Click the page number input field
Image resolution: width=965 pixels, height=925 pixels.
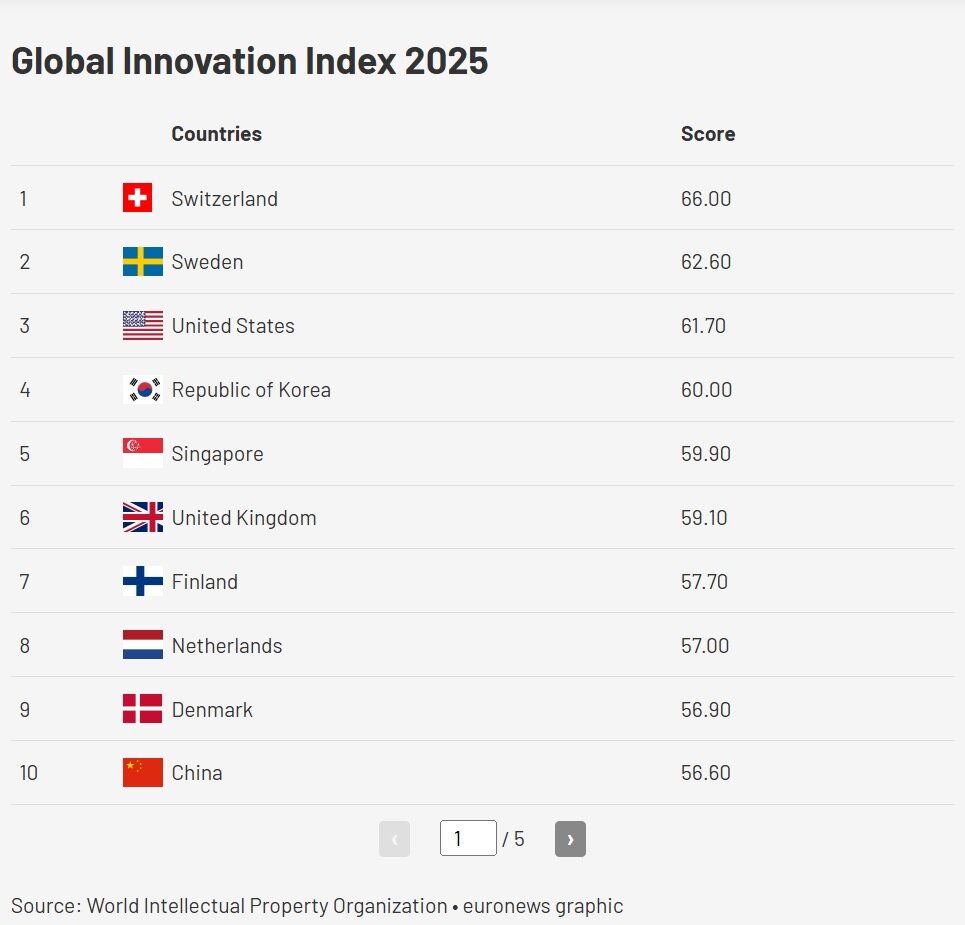(x=468, y=838)
